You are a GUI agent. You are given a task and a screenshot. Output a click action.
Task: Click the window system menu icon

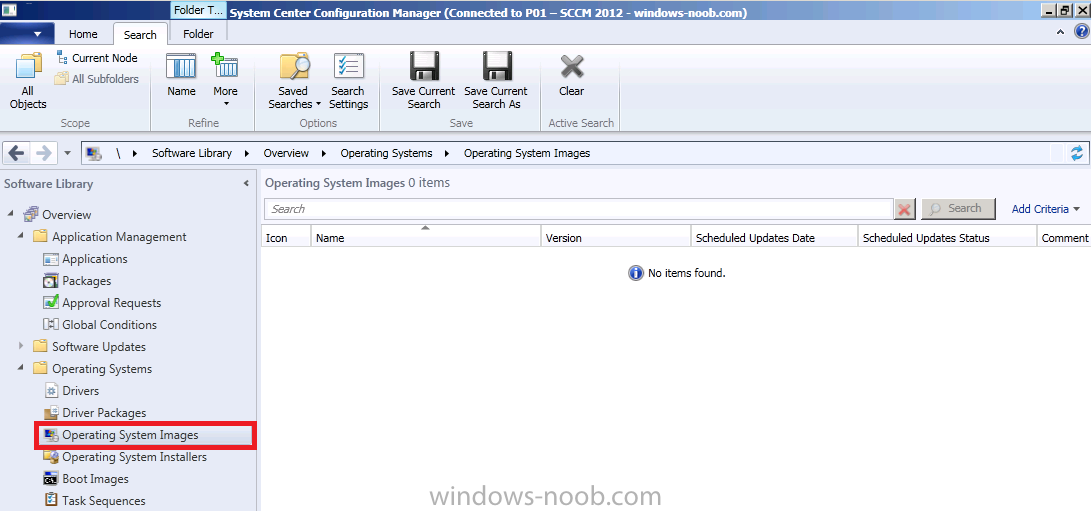(x=8, y=10)
